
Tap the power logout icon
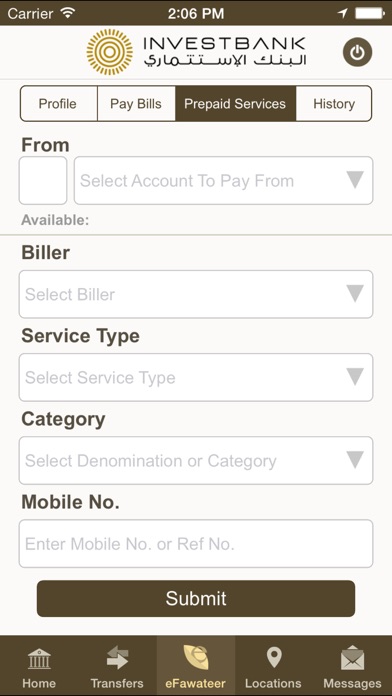pyautogui.click(x=357, y=52)
